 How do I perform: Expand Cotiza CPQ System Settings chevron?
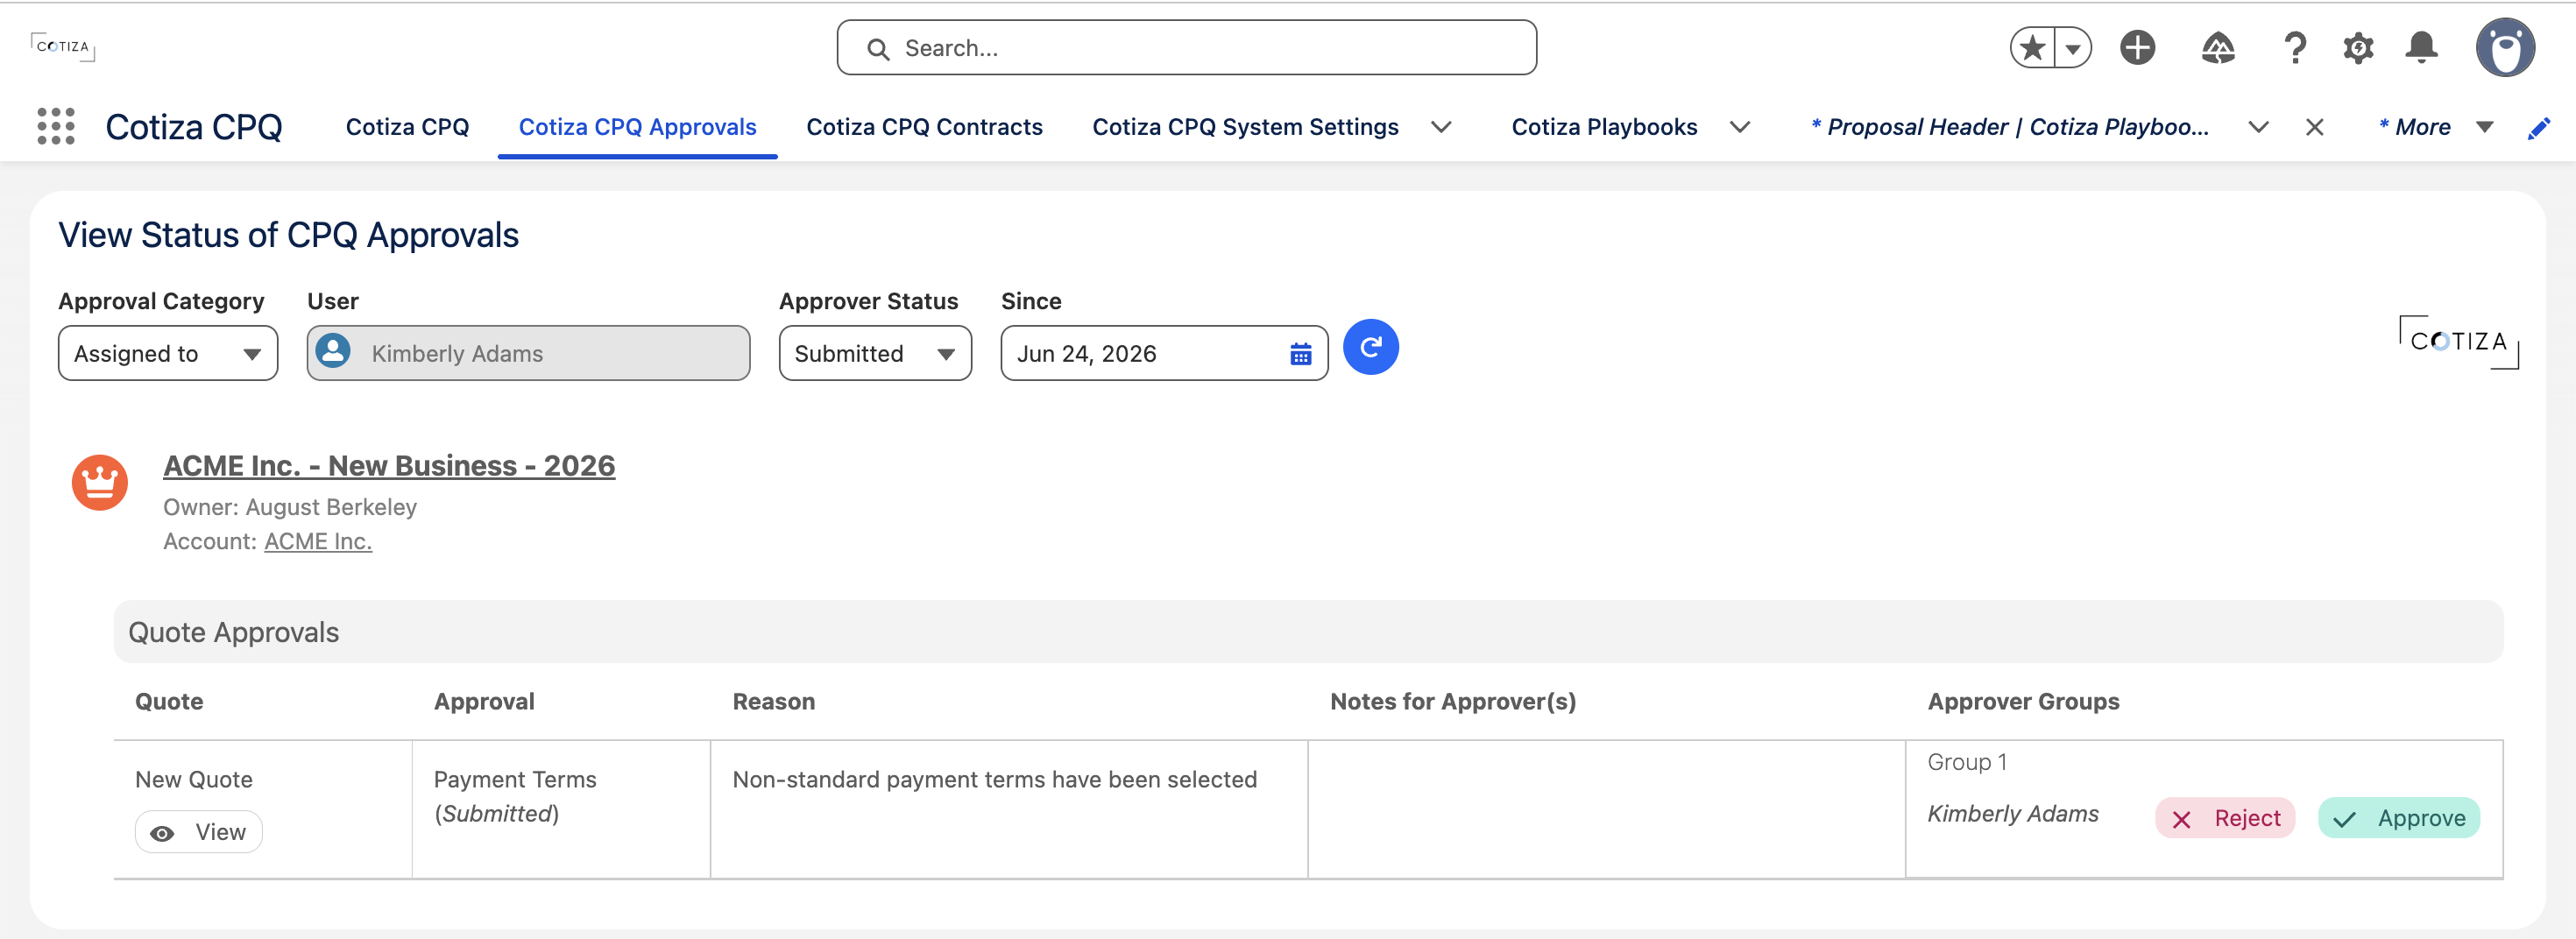[x=1440, y=127]
